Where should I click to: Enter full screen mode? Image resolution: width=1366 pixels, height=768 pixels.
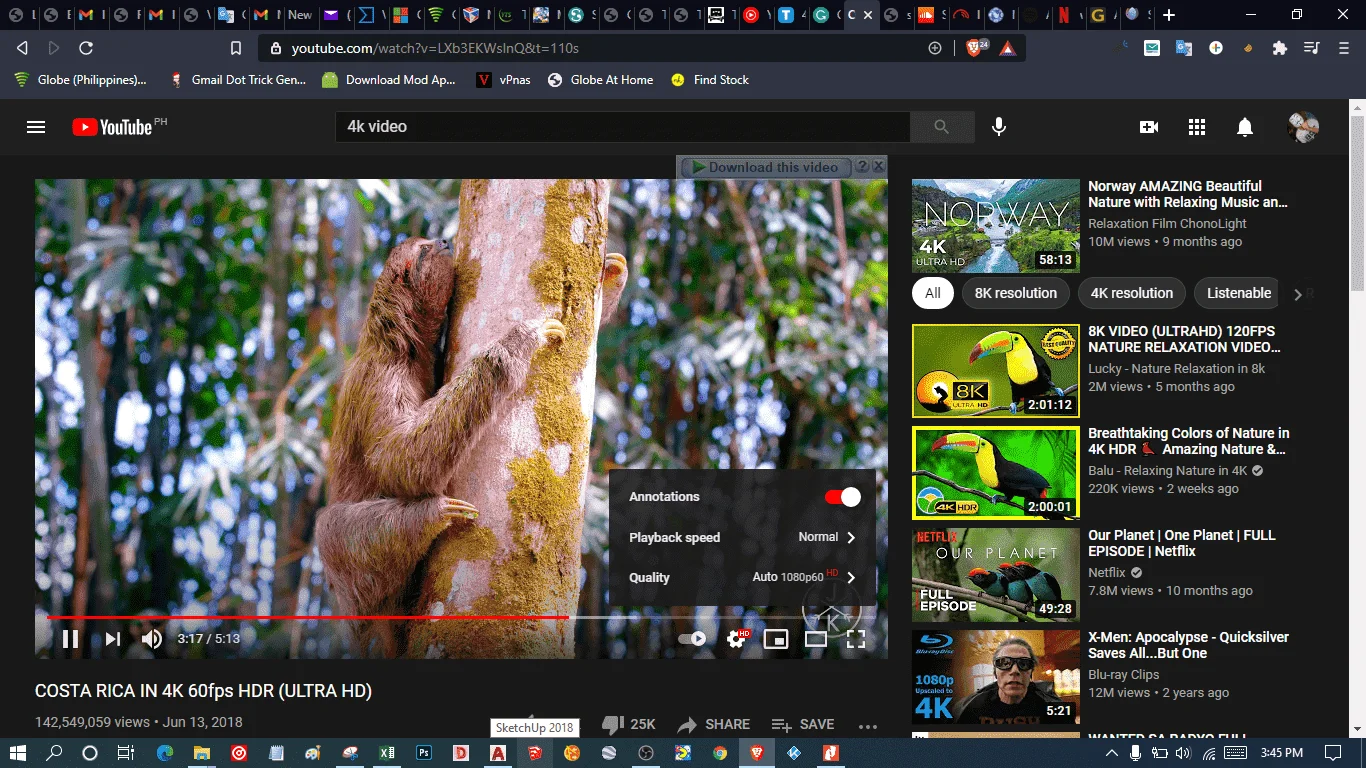click(x=856, y=639)
